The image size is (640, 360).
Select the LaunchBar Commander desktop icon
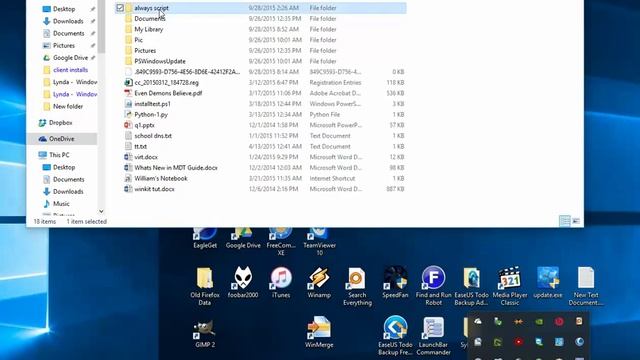(x=433, y=336)
